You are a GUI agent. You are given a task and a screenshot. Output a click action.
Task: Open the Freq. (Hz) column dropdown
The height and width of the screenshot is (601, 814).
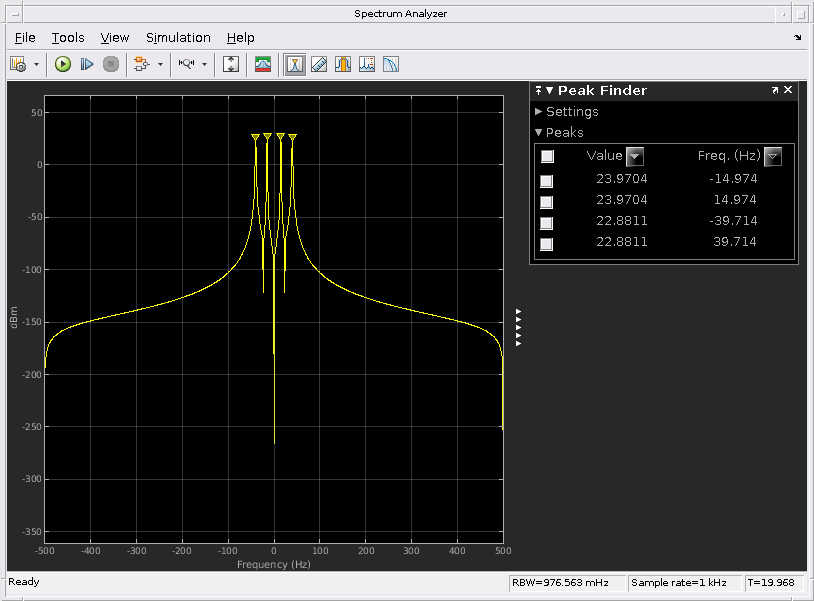[772, 156]
